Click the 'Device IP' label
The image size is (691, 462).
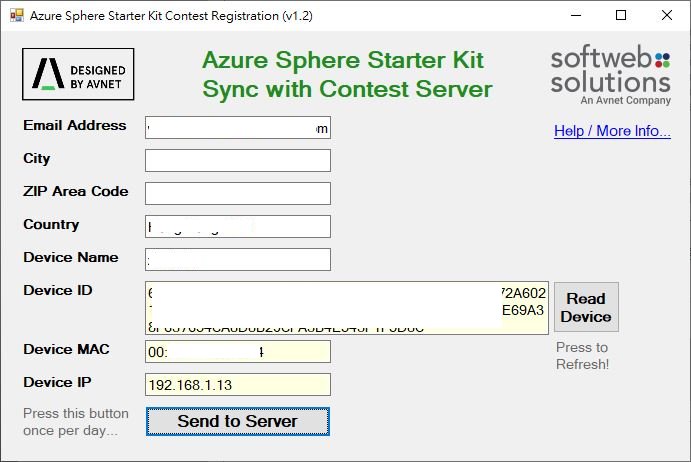(x=57, y=382)
